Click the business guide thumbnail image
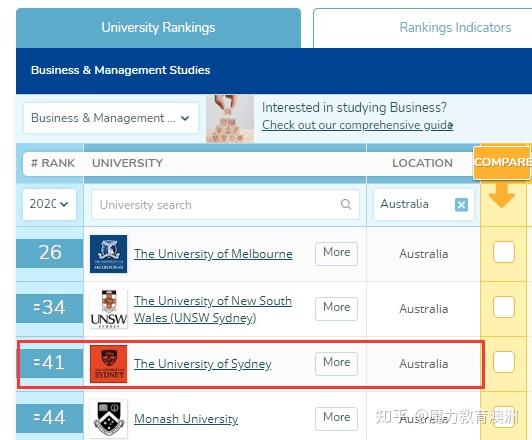Viewport: 532px width, 440px height. tap(230, 119)
